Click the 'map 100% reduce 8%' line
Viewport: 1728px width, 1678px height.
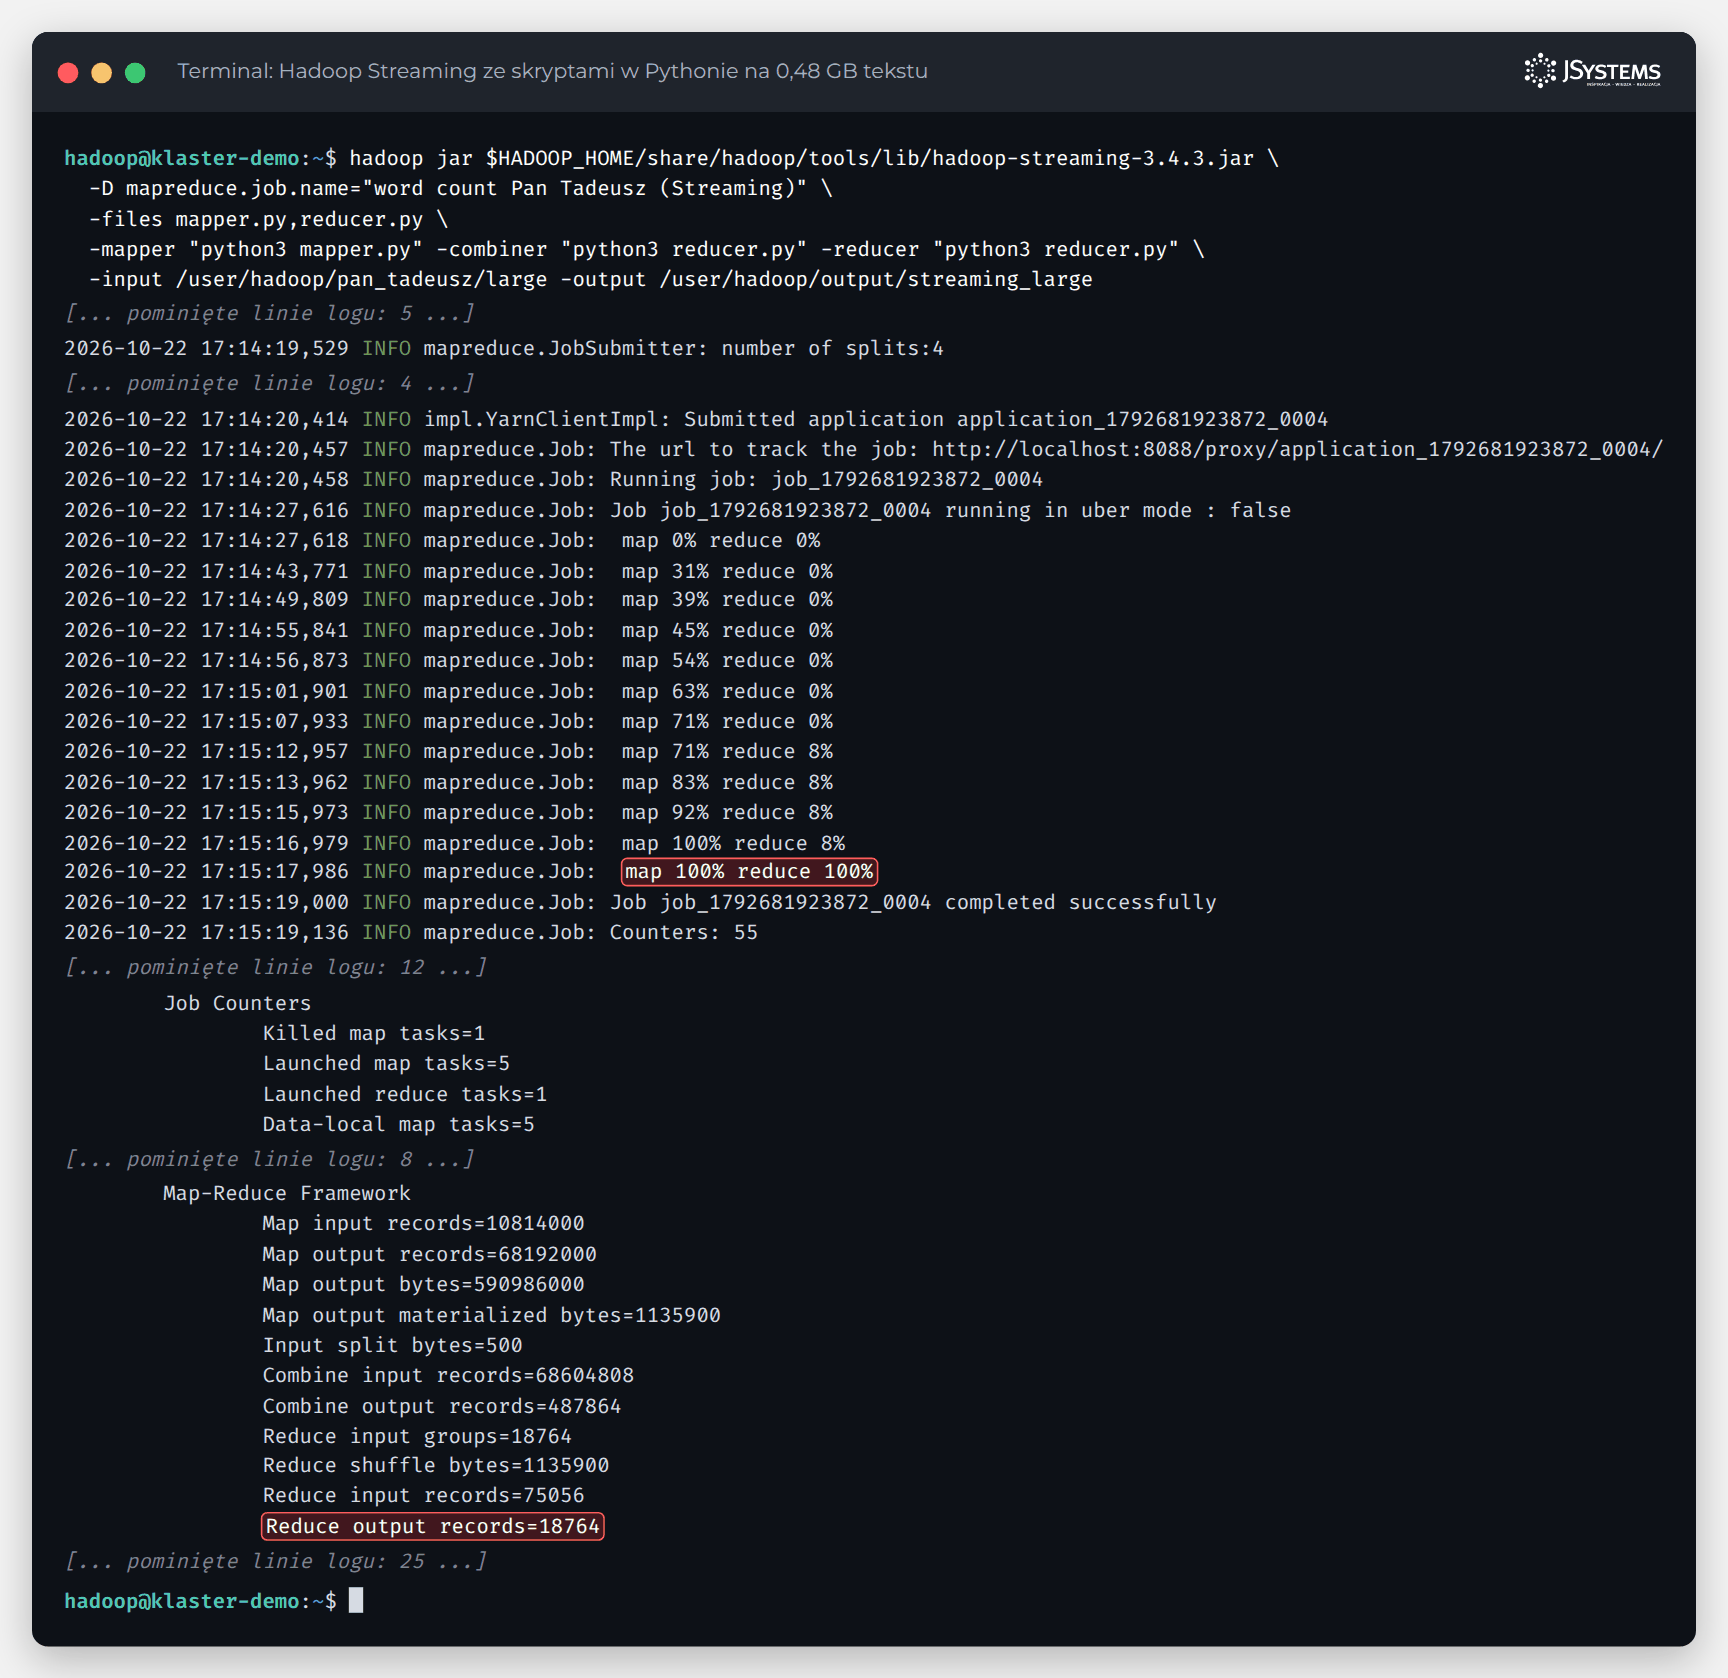pos(454,843)
